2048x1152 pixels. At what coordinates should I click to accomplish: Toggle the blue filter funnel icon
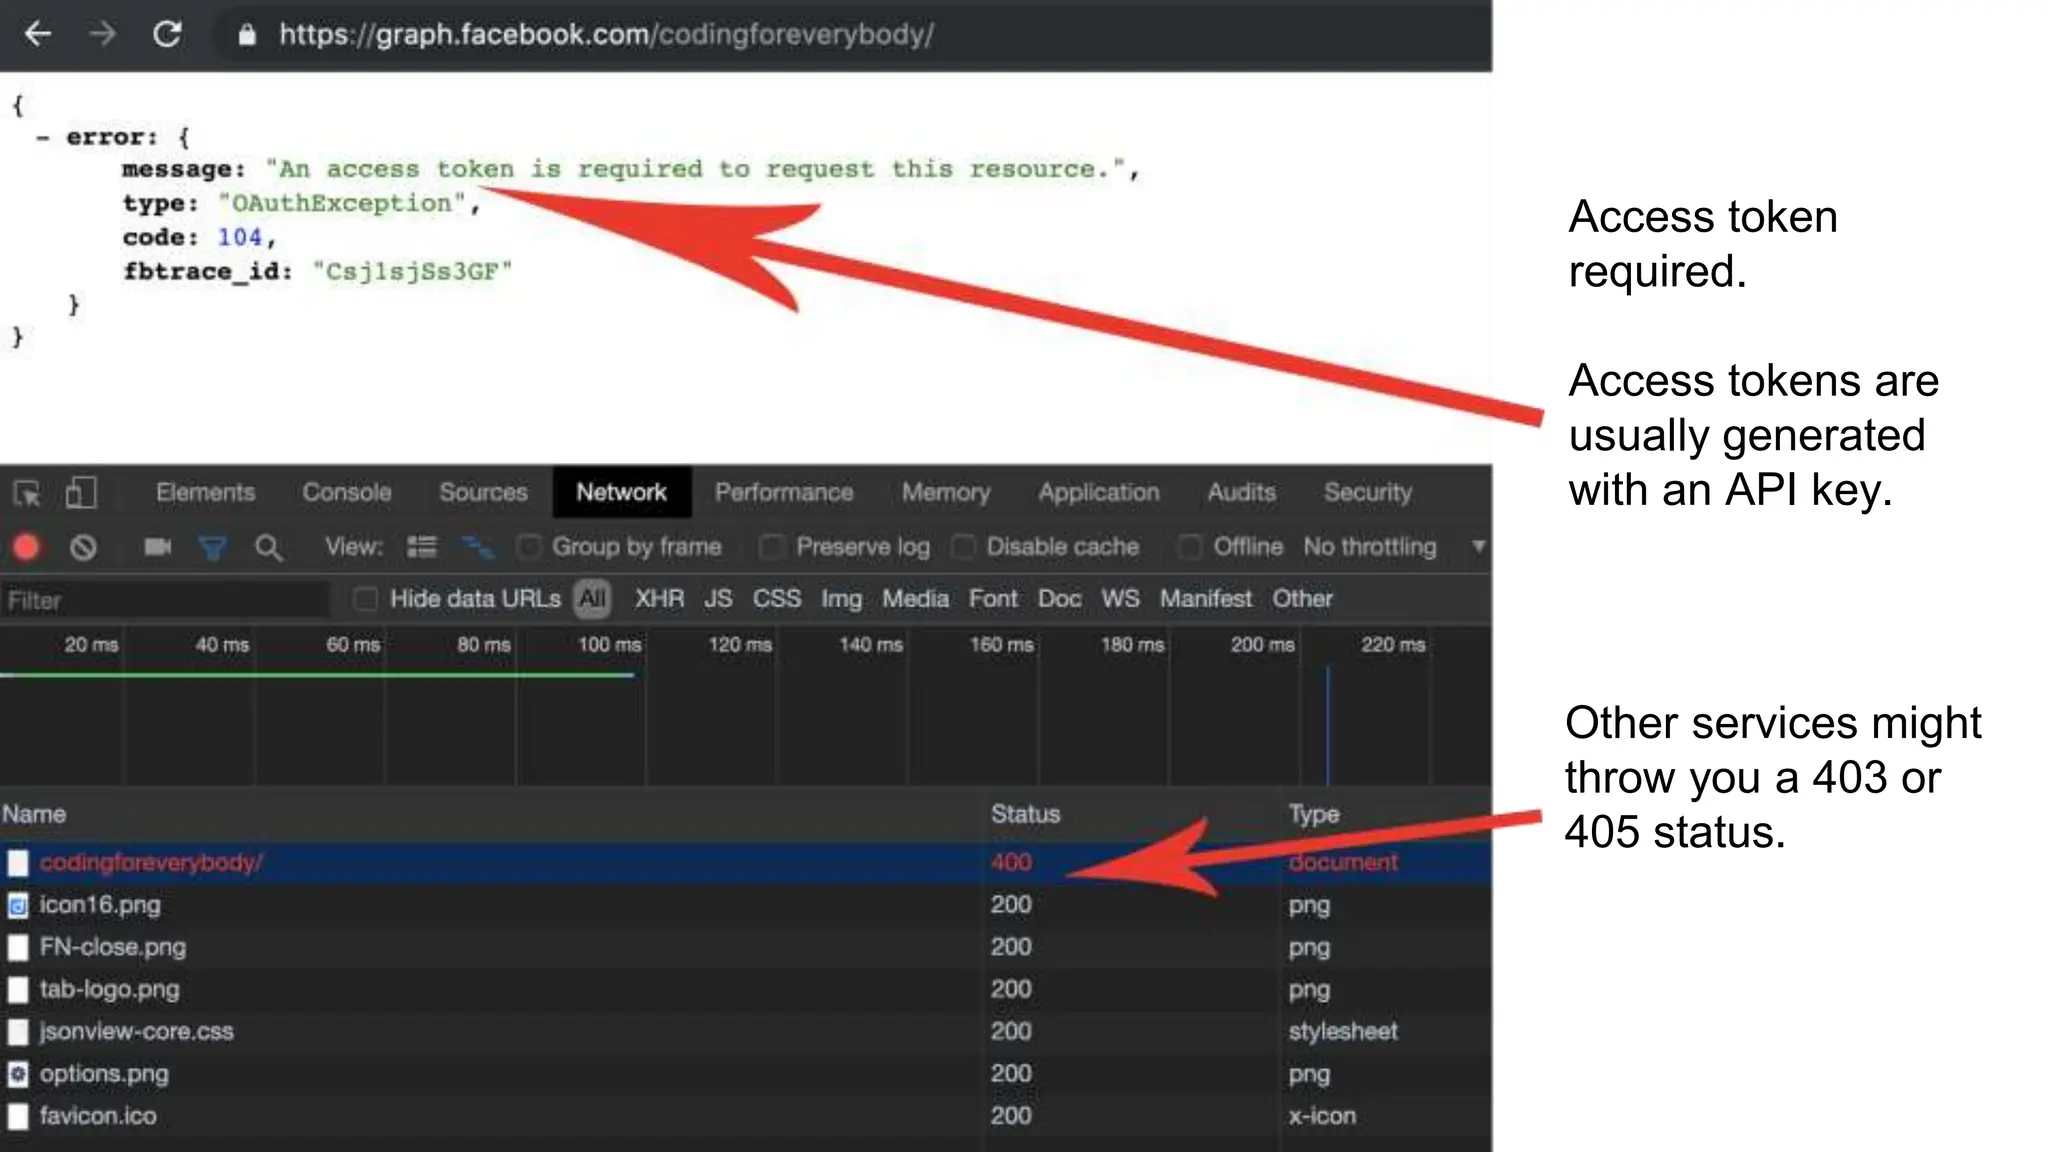(x=213, y=547)
